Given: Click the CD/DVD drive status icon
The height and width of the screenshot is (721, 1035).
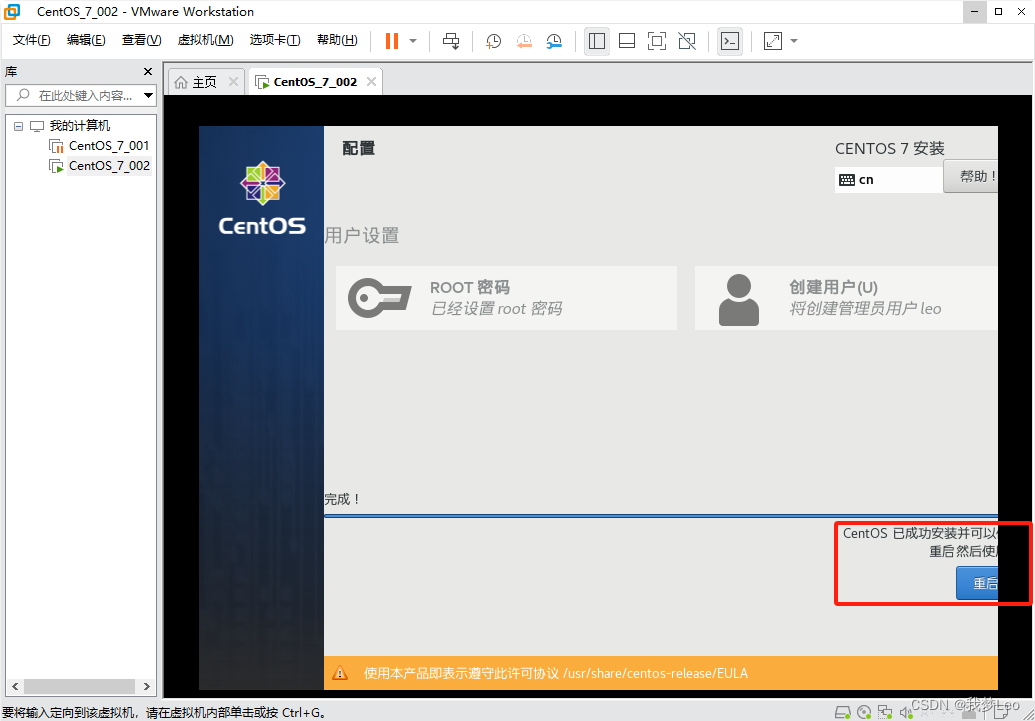Looking at the screenshot, I should (864, 712).
